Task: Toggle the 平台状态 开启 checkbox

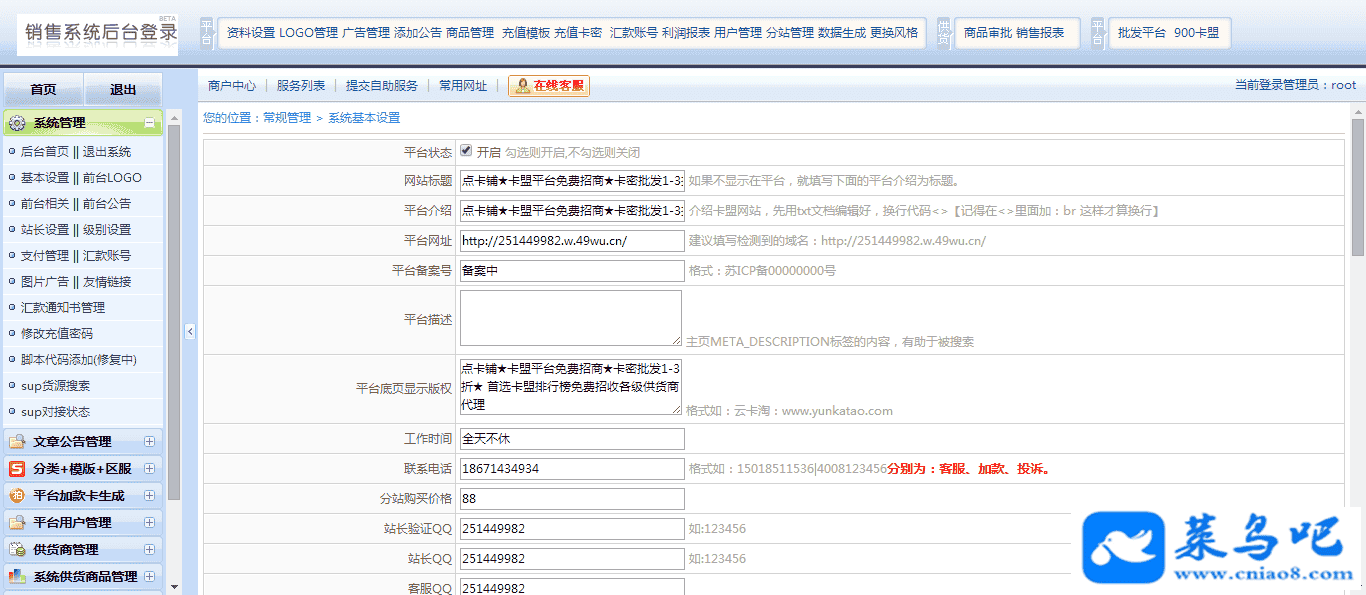Action: [466, 151]
